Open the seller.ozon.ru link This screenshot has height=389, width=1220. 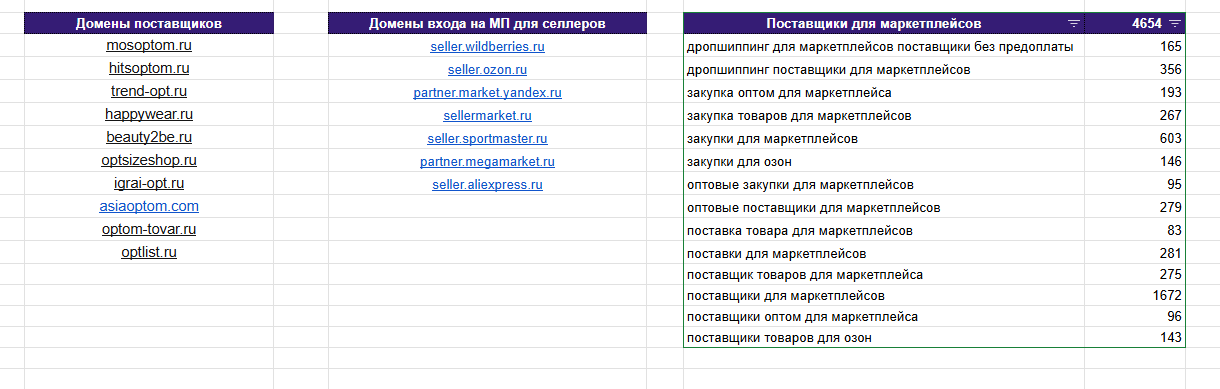click(487, 70)
